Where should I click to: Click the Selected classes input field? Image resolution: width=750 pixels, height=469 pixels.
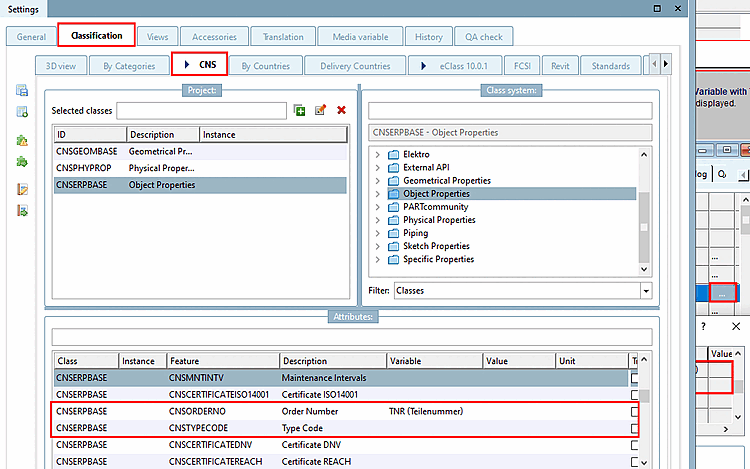(x=201, y=110)
